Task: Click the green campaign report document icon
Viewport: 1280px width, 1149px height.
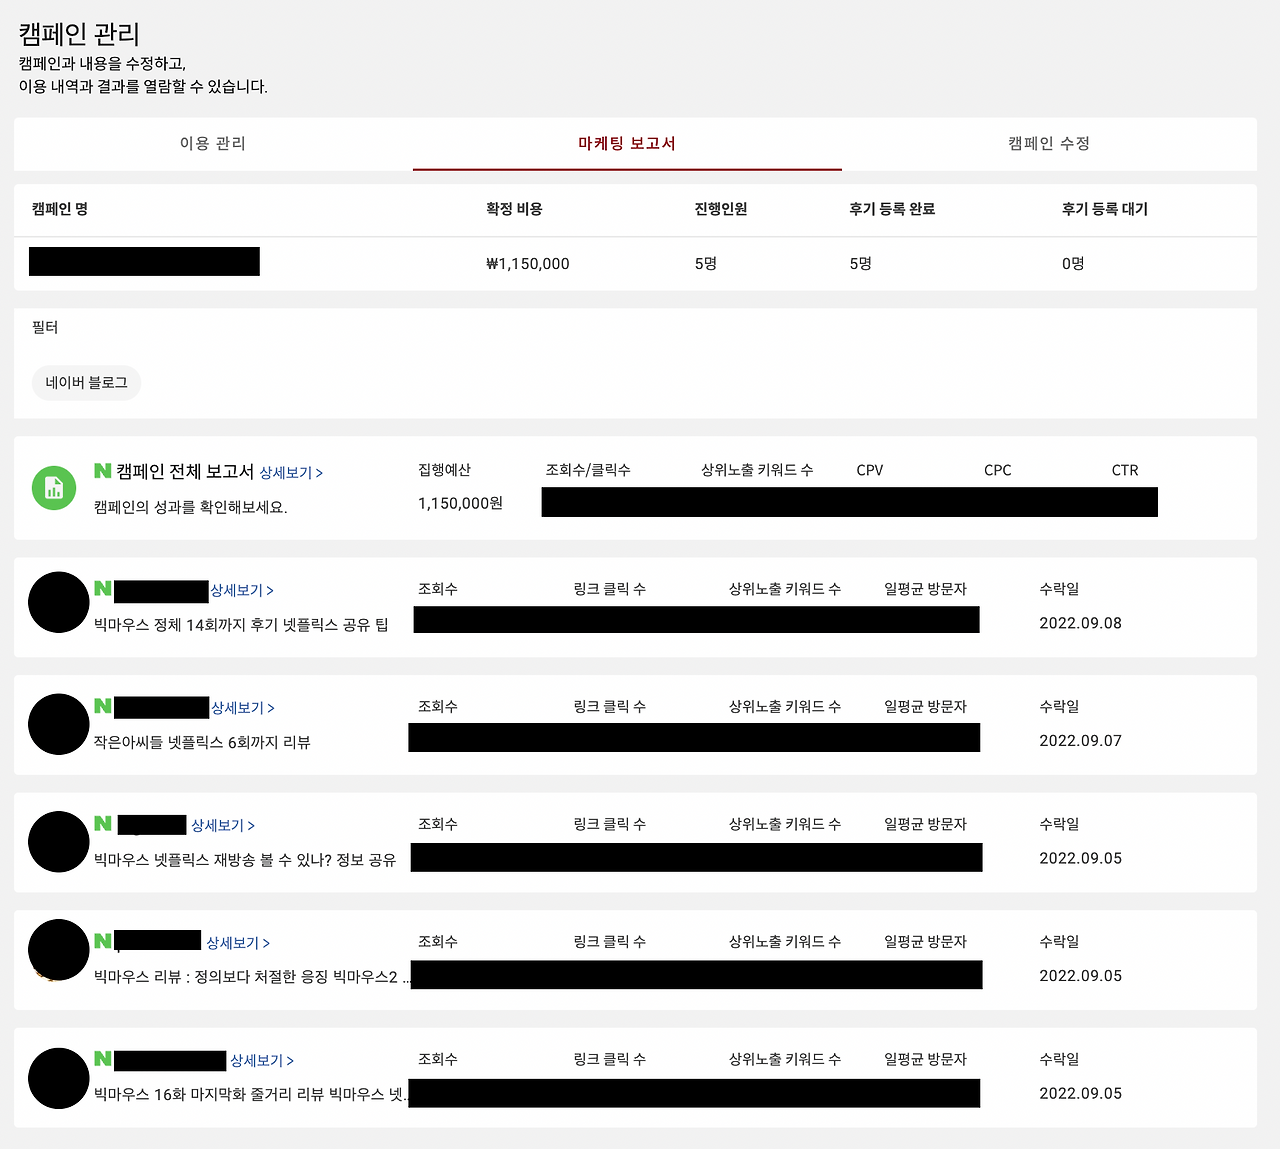Action: click(54, 488)
